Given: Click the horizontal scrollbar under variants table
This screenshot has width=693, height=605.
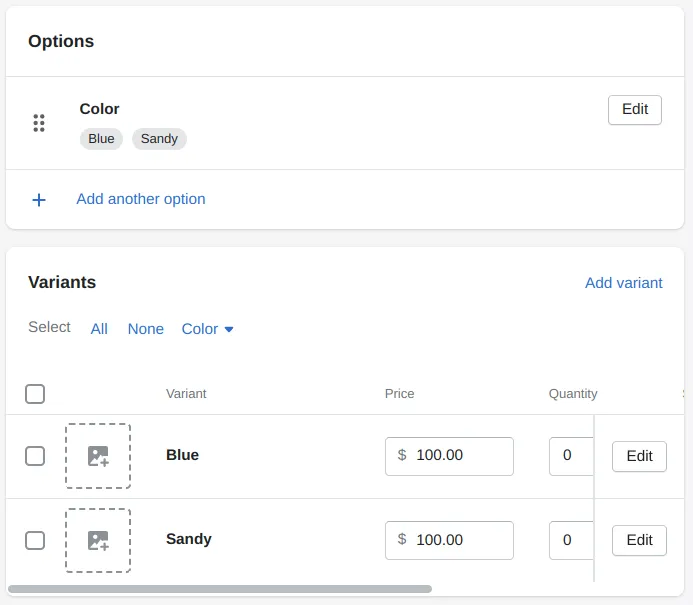Looking at the screenshot, I should pos(220,589).
